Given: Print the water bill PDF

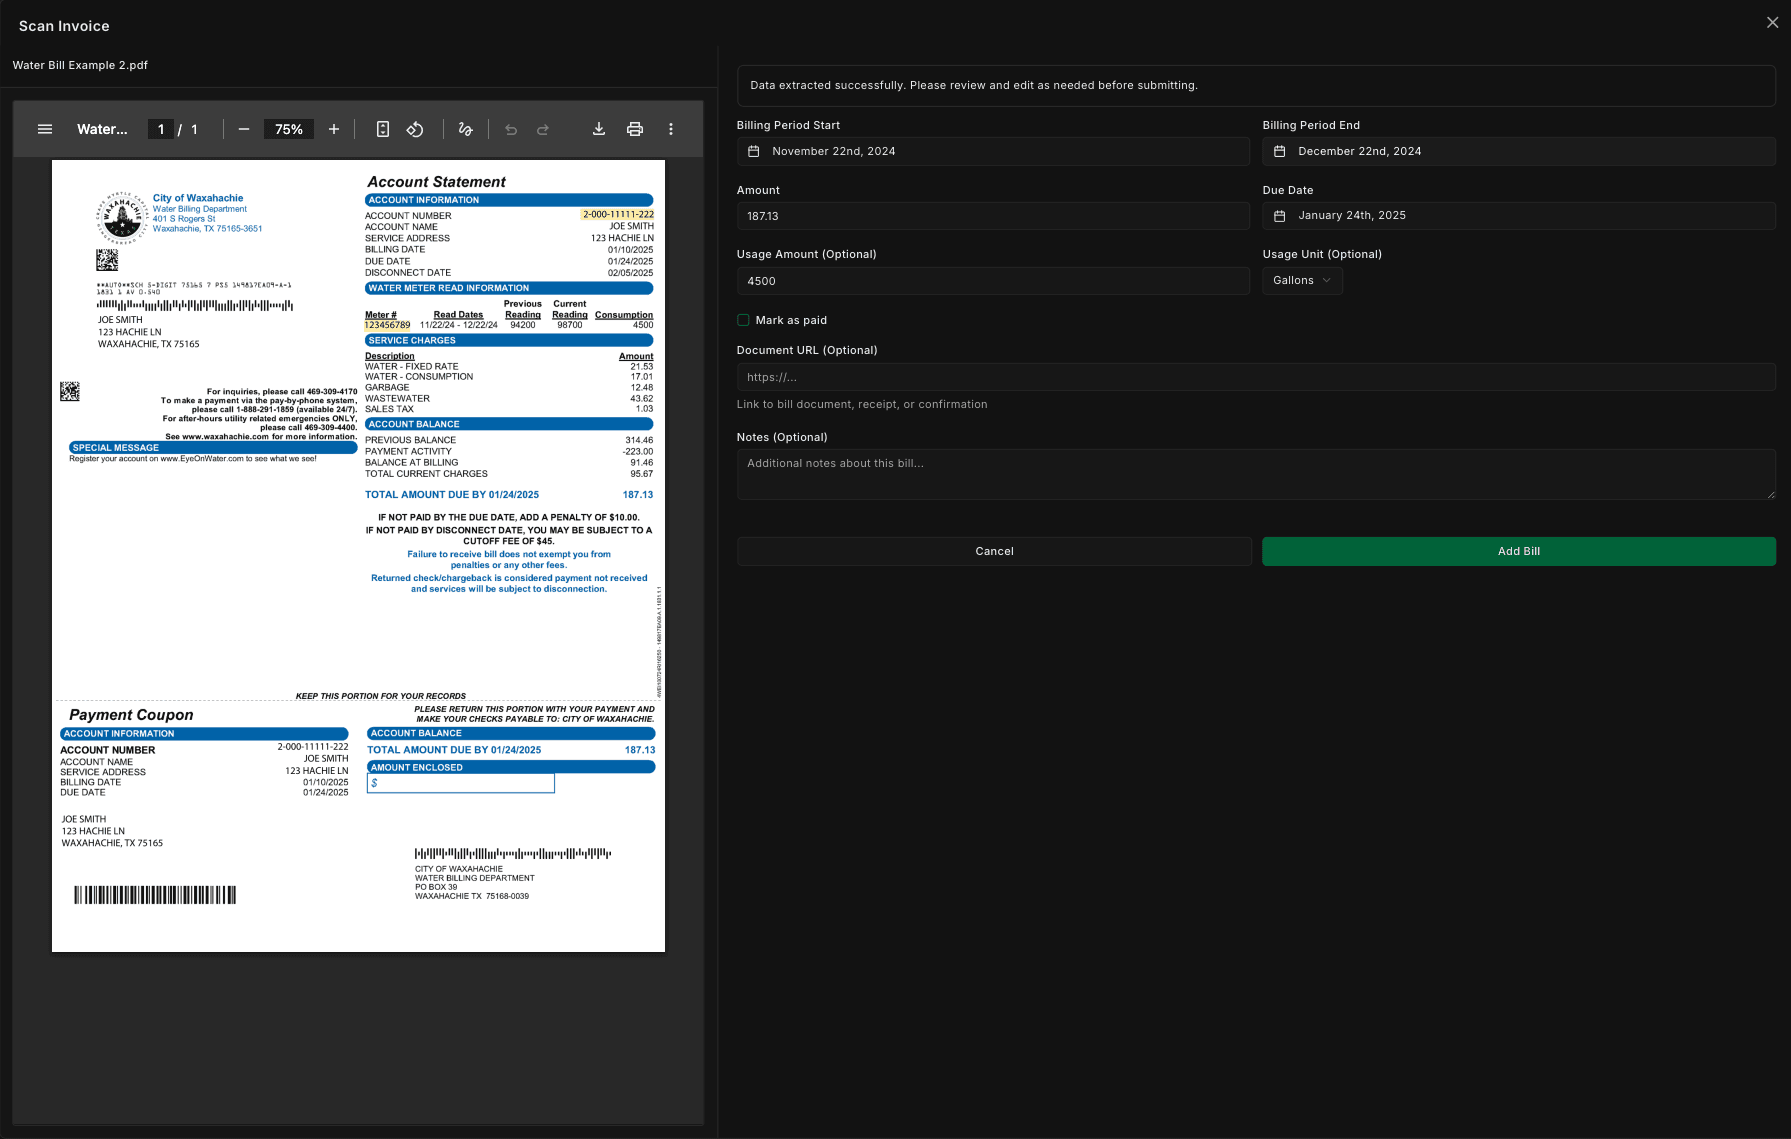Looking at the screenshot, I should tap(635, 129).
